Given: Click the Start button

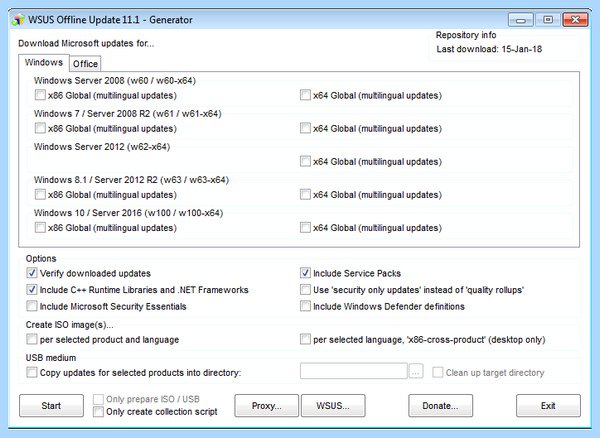Looking at the screenshot, I should coord(51,405).
